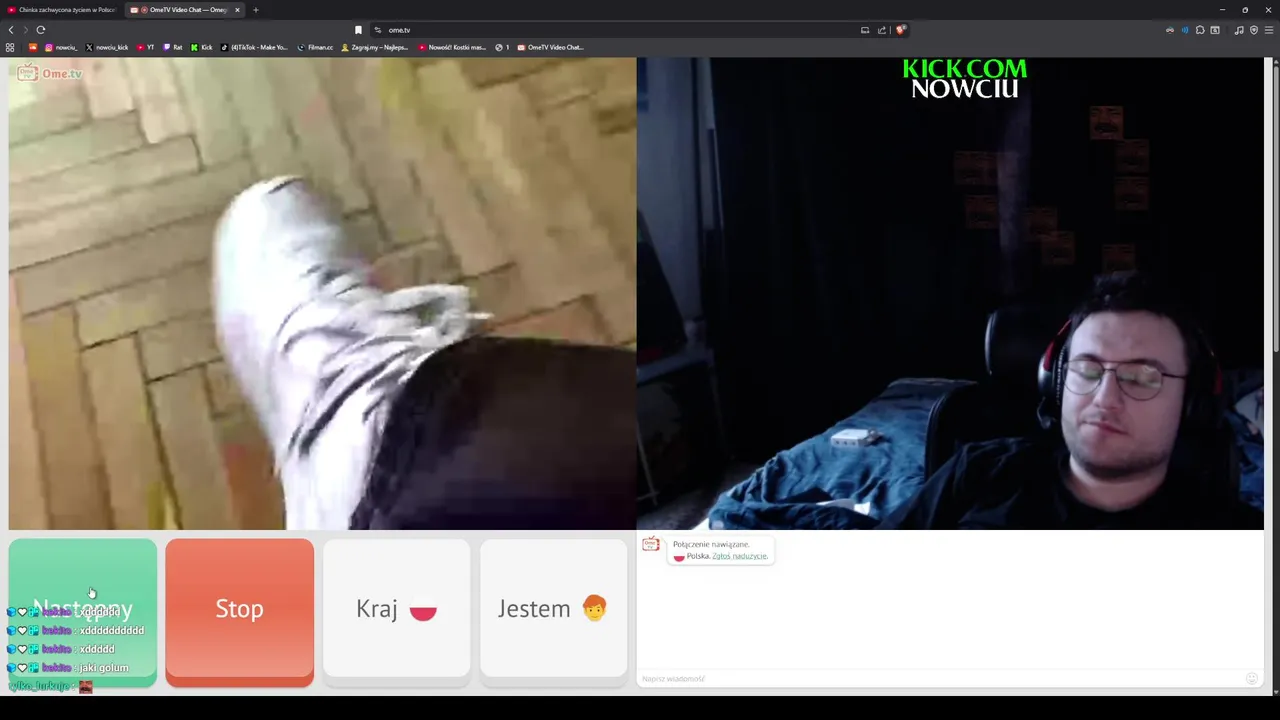Click the Ome.tv logo in video corner

(49, 73)
